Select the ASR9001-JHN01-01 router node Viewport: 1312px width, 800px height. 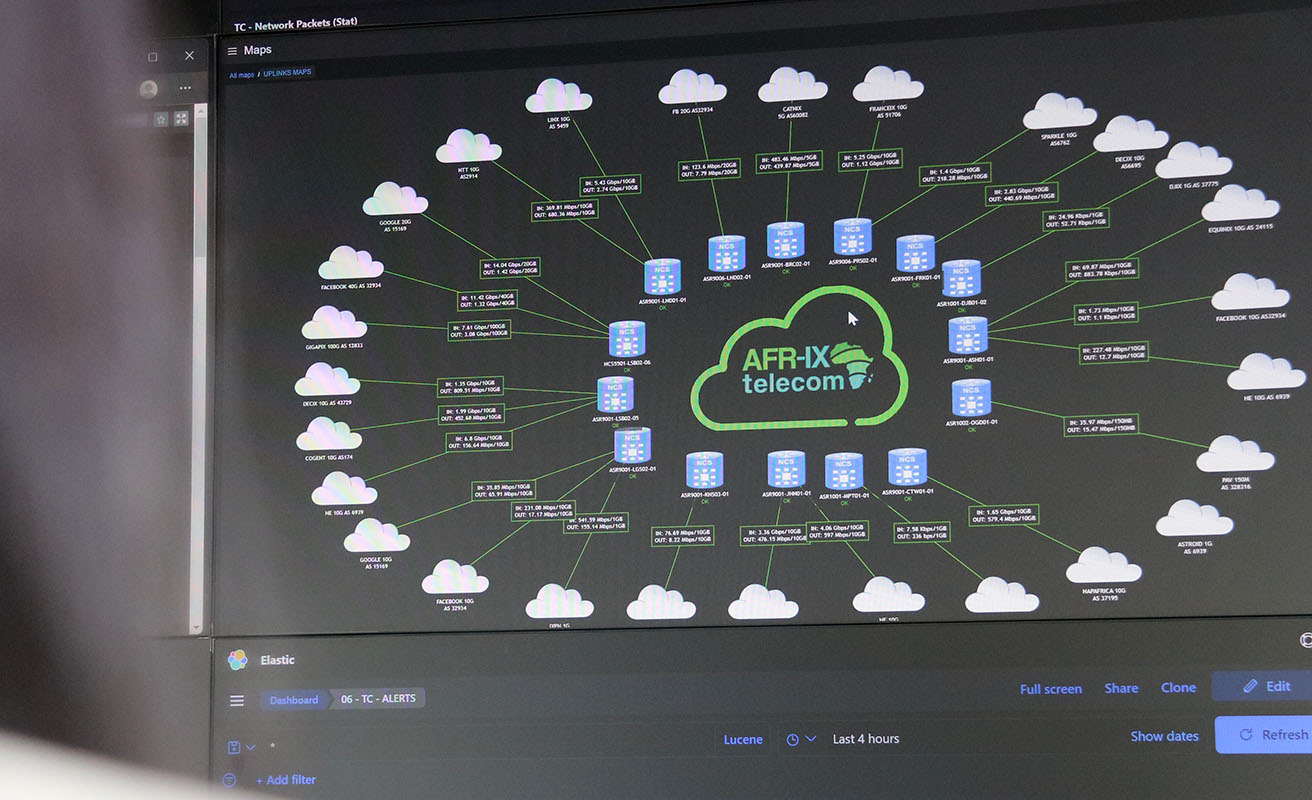pyautogui.click(x=786, y=470)
